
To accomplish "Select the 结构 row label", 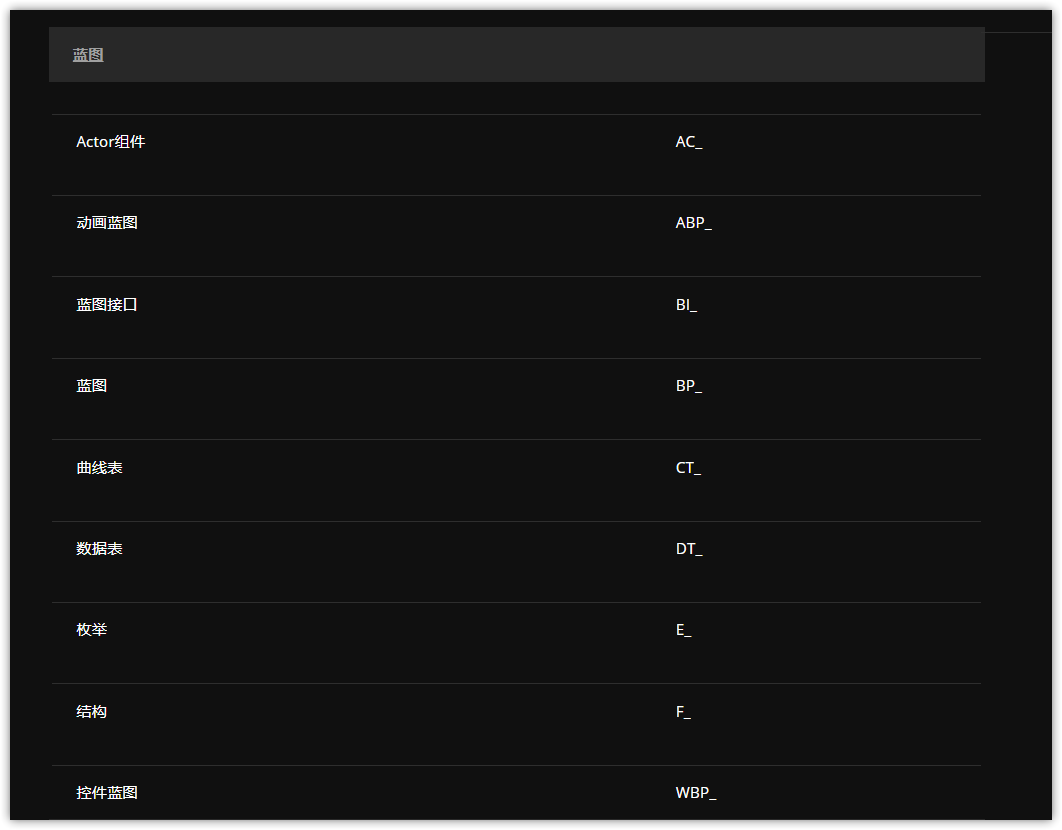I will click(91, 711).
